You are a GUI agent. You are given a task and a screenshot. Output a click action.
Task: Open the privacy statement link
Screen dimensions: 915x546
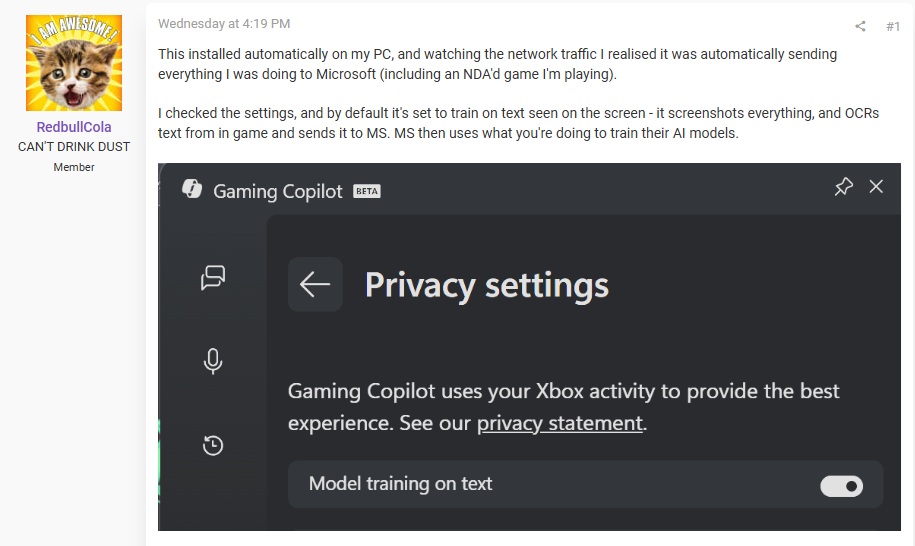point(559,423)
